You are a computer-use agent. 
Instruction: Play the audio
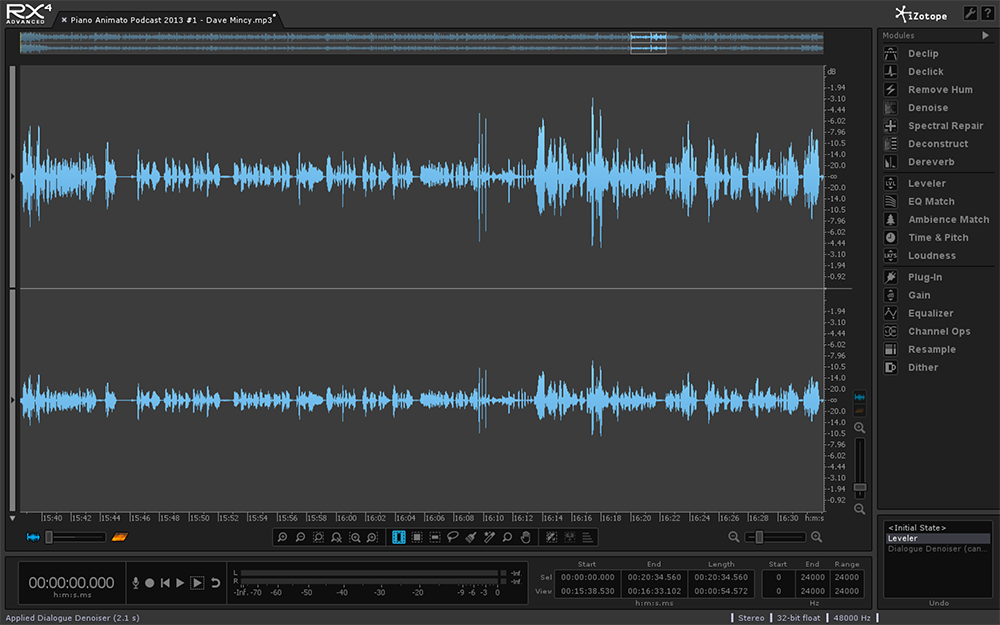(180, 583)
